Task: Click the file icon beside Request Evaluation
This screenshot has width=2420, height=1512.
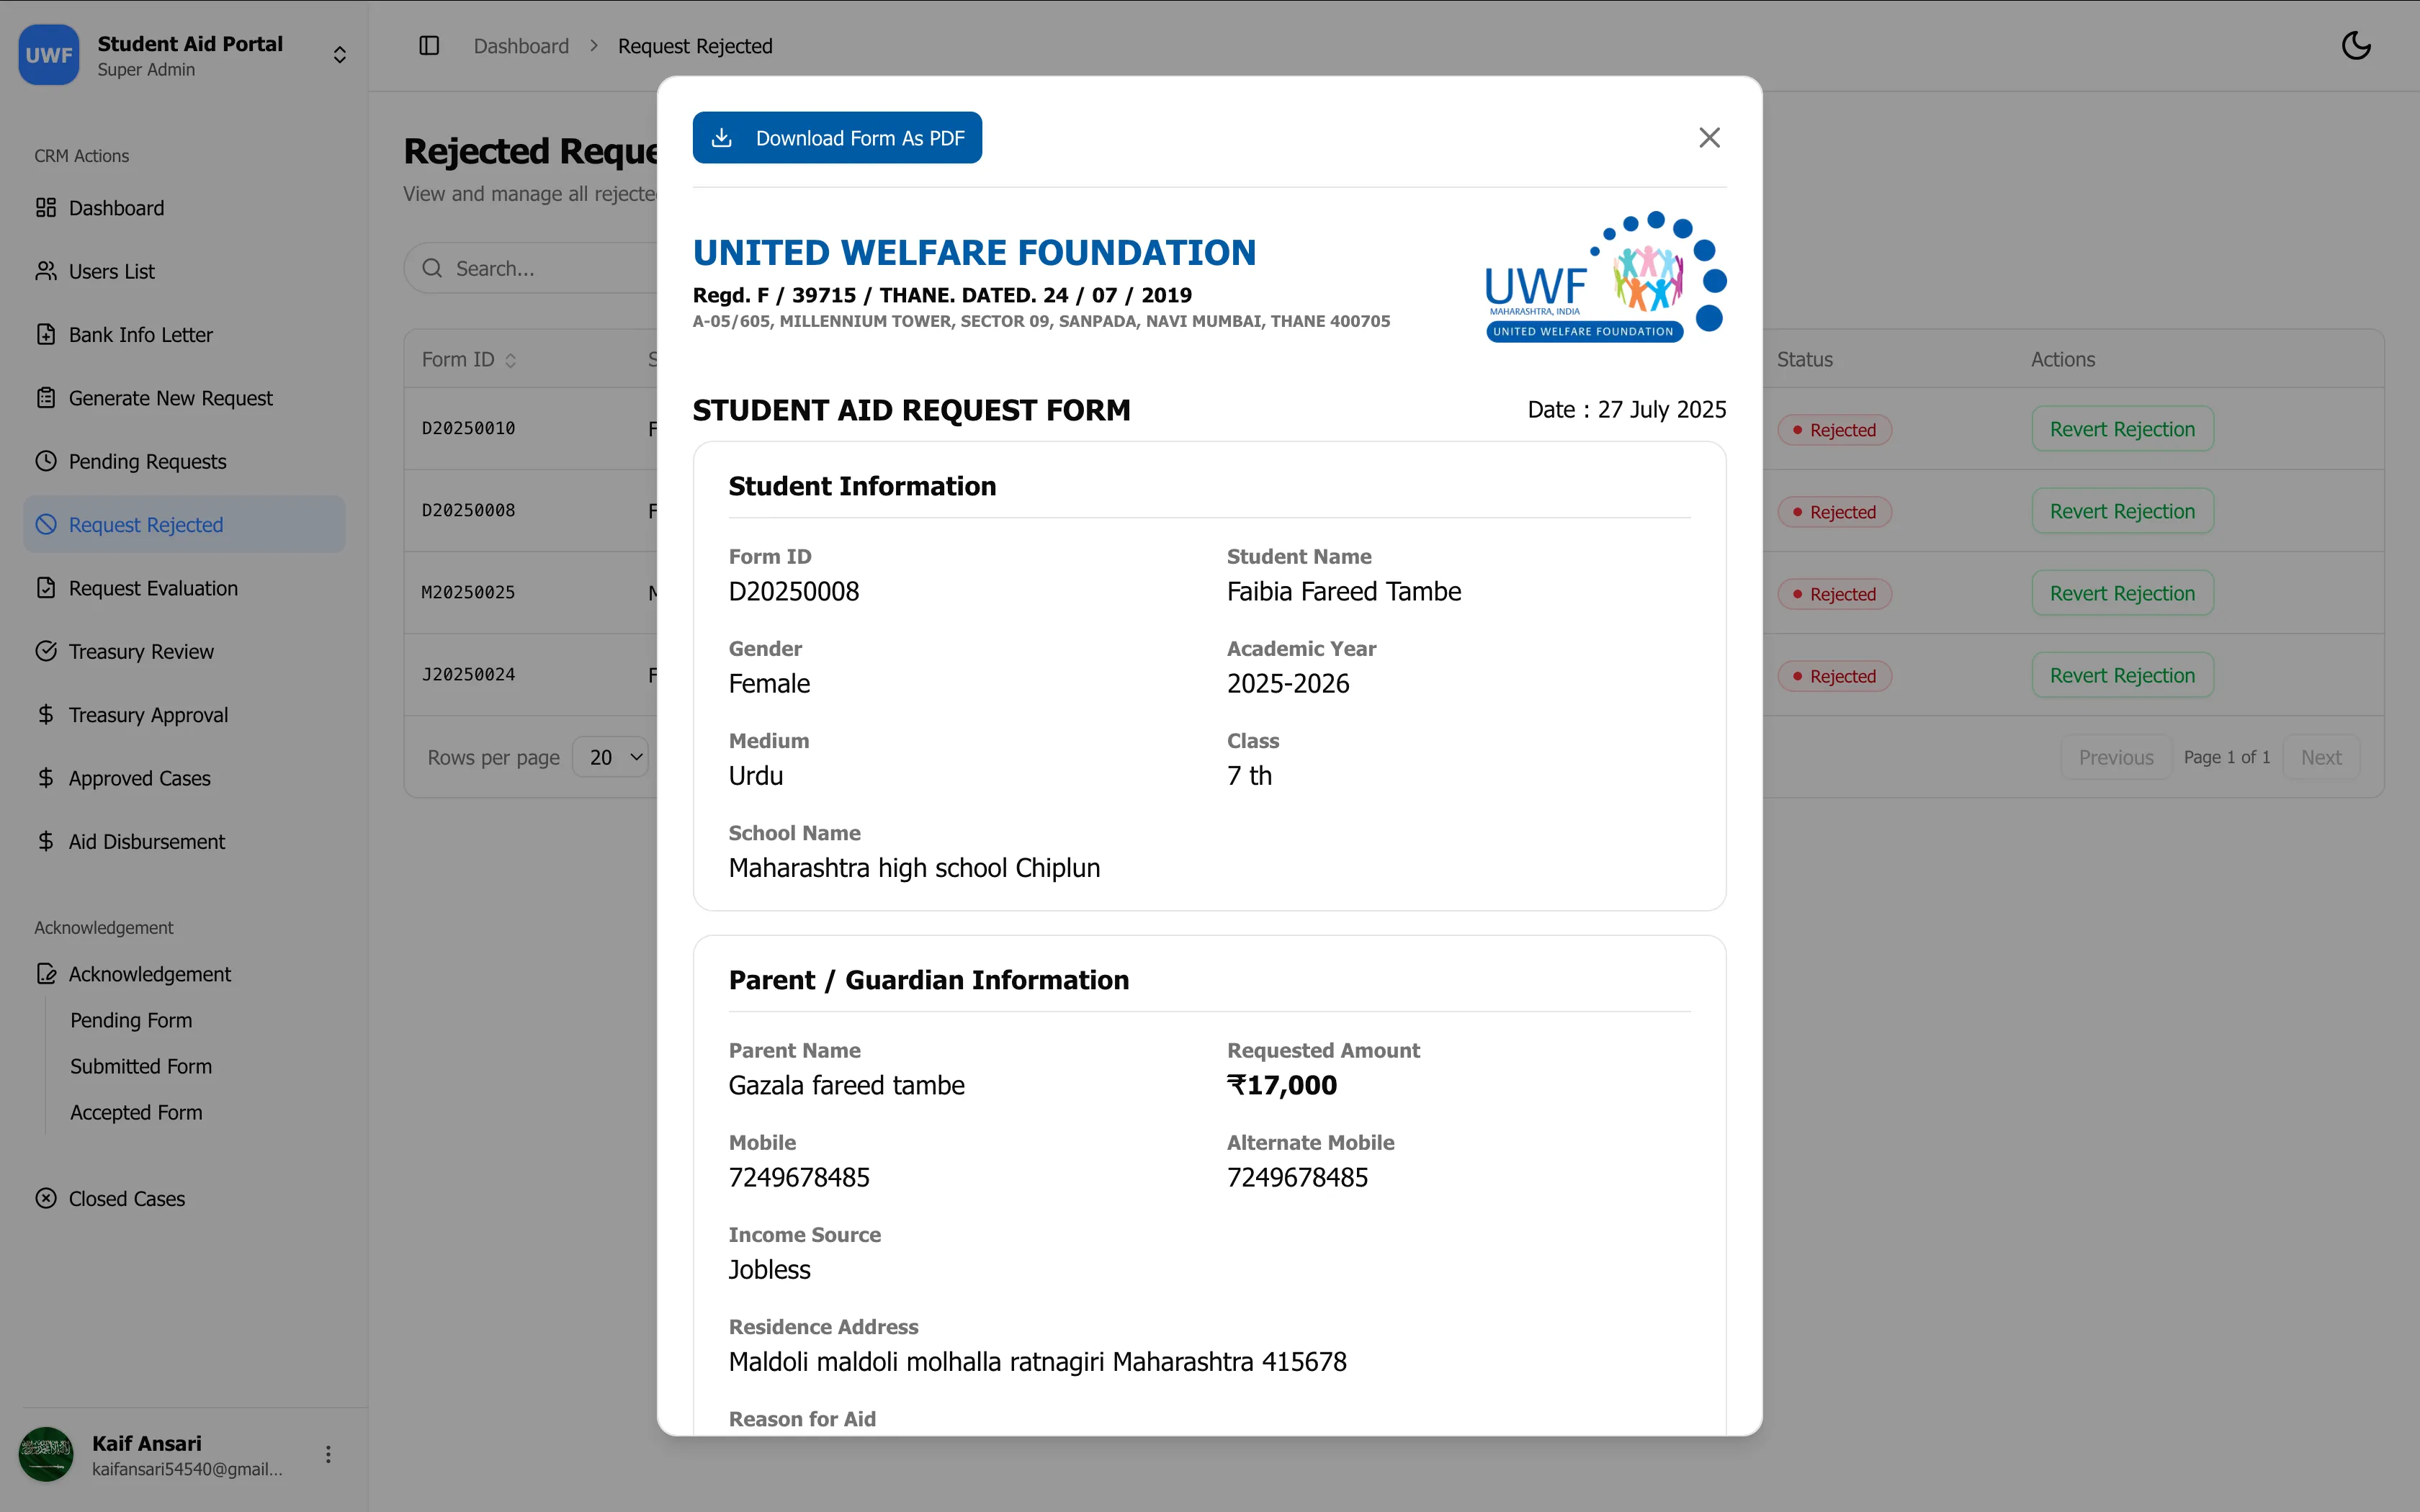Action: 46,588
